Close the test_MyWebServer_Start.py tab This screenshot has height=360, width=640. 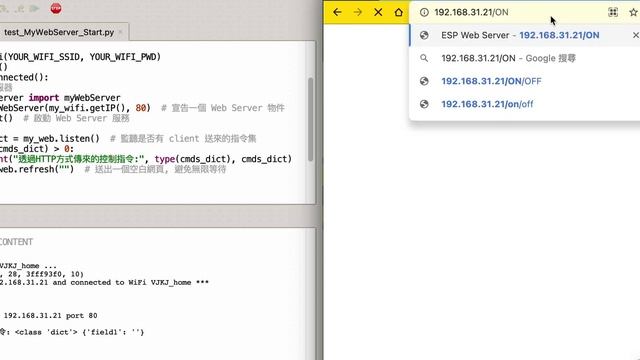[120, 32]
